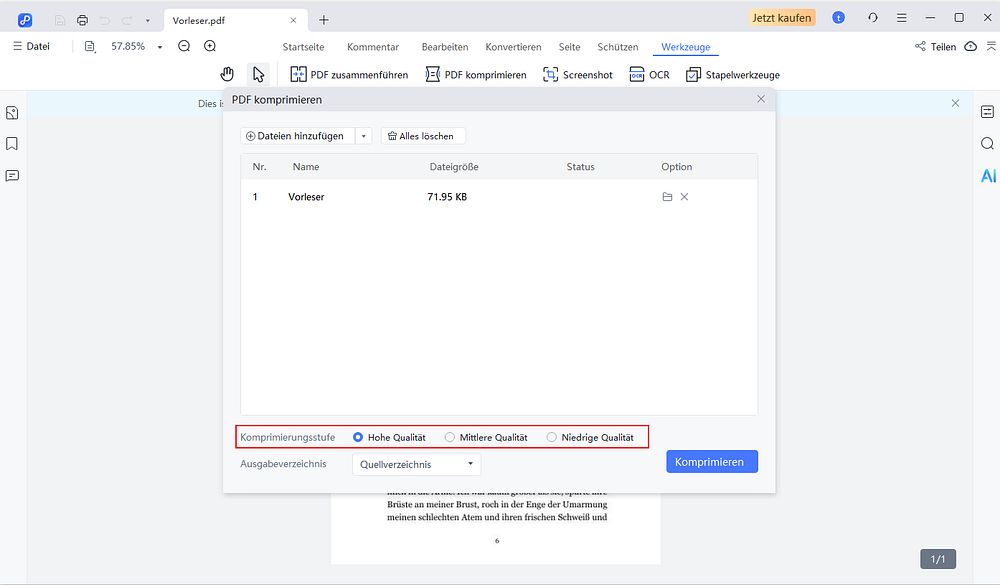The width and height of the screenshot is (1000, 585).
Task: Click the search icon in right sidebar
Action: coord(987,144)
